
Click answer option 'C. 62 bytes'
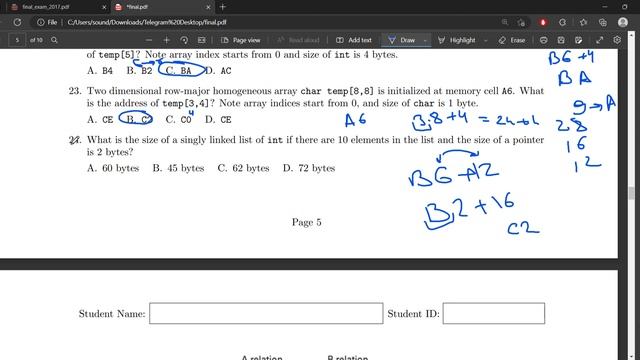pos(243,168)
